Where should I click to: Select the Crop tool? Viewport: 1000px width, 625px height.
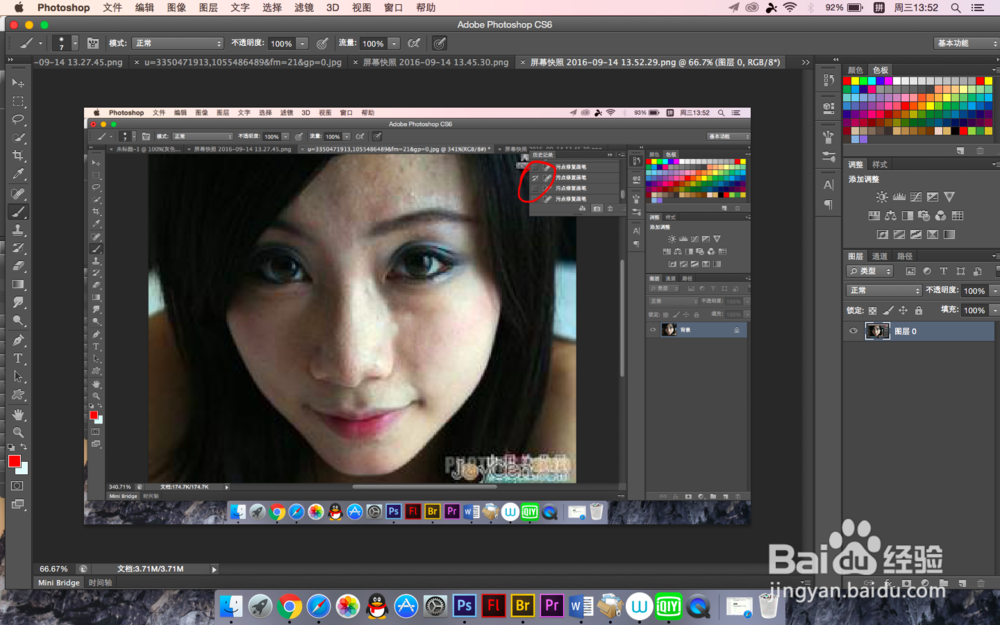tap(18, 156)
